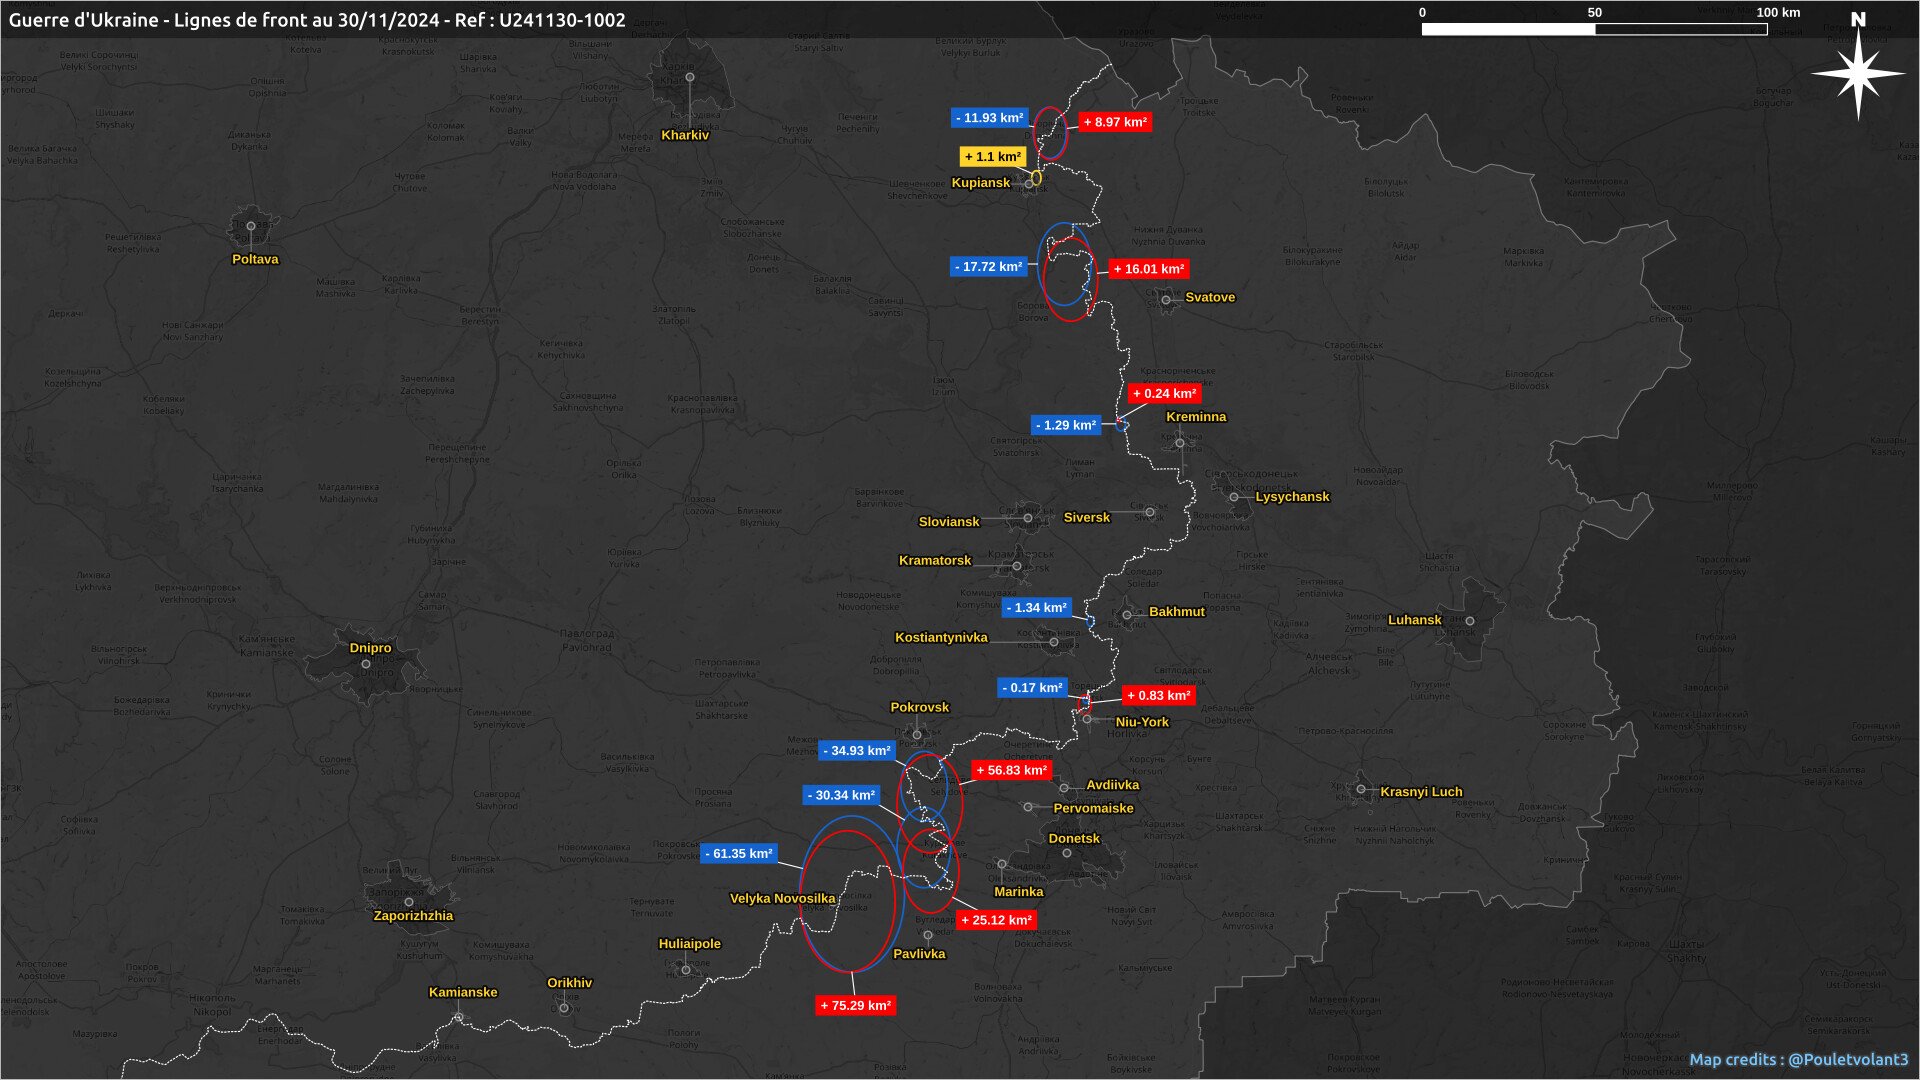This screenshot has height=1080, width=1920.
Task: Click the Bakhmut location dot marker
Action: tap(1127, 615)
